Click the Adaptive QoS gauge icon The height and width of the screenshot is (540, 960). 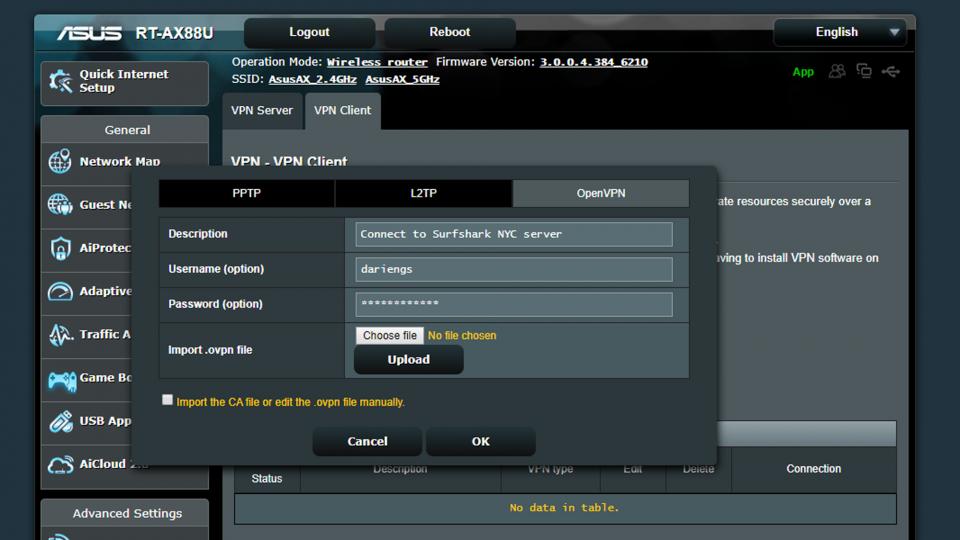tap(60, 291)
